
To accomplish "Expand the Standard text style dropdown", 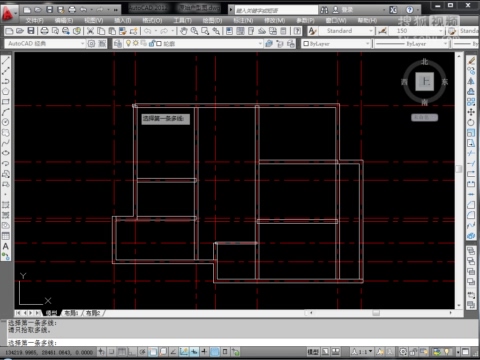I will click(346, 31).
